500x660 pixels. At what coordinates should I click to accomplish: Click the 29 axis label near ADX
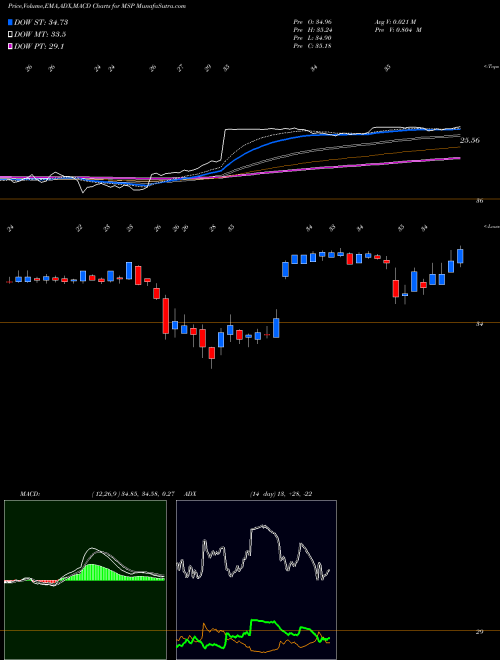point(479,632)
